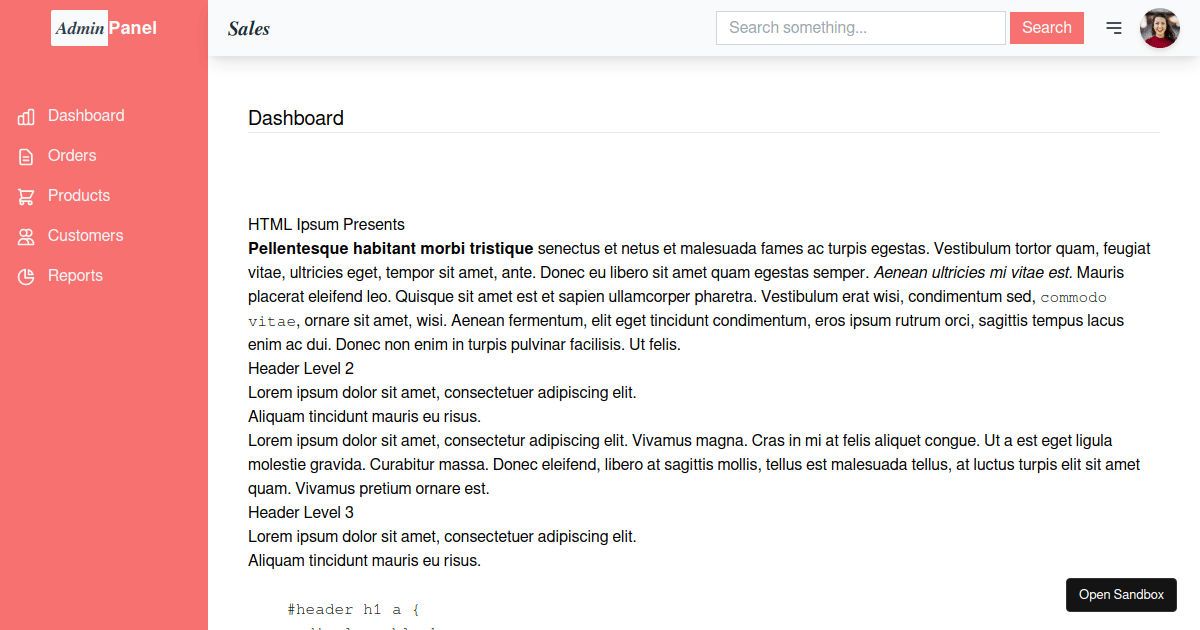Go to the Customers page

[85, 236]
